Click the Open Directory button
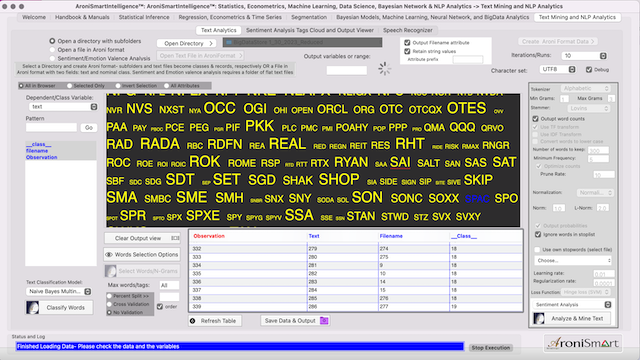The height and width of the screenshot is (360, 640). point(187,43)
